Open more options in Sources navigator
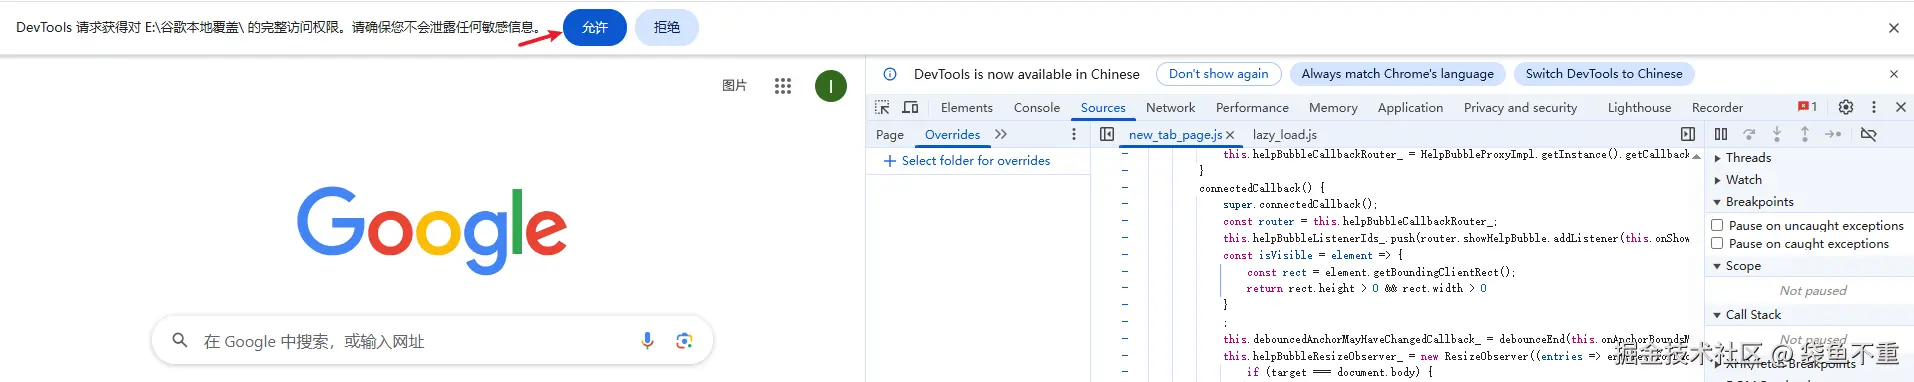Viewport: 1914px width, 382px height. (x=1075, y=134)
